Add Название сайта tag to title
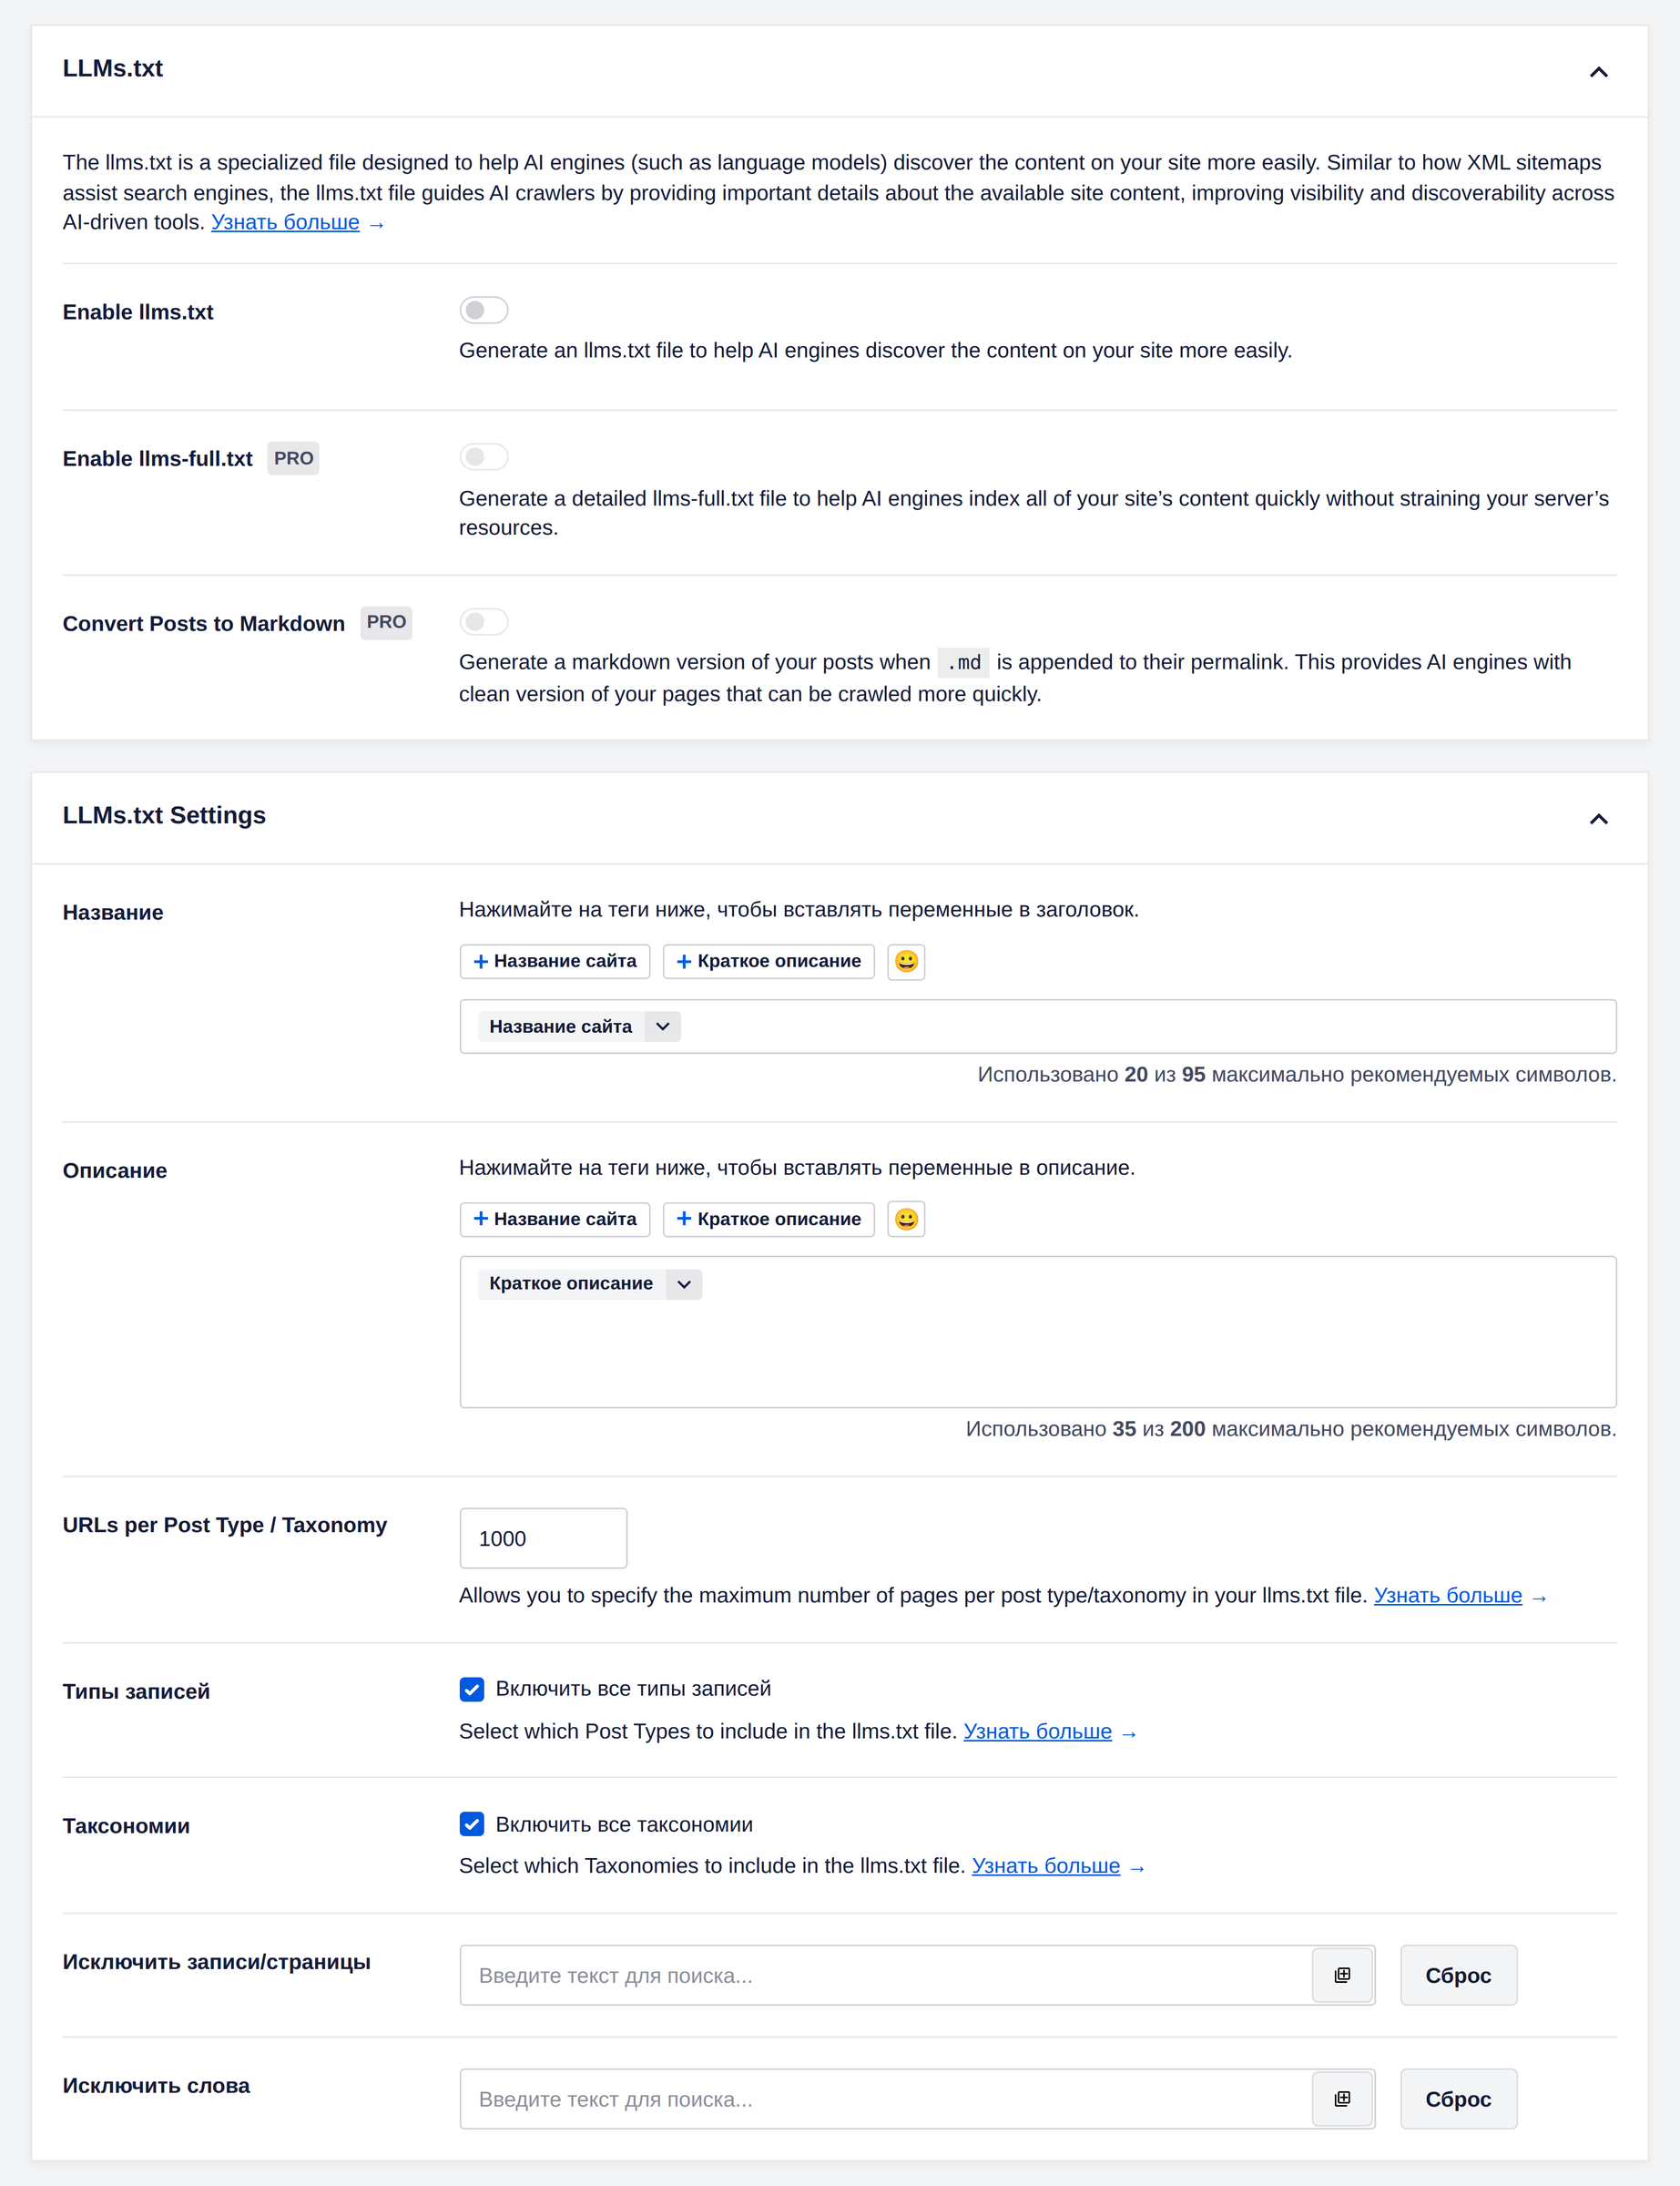1680x2186 pixels. (x=555, y=961)
